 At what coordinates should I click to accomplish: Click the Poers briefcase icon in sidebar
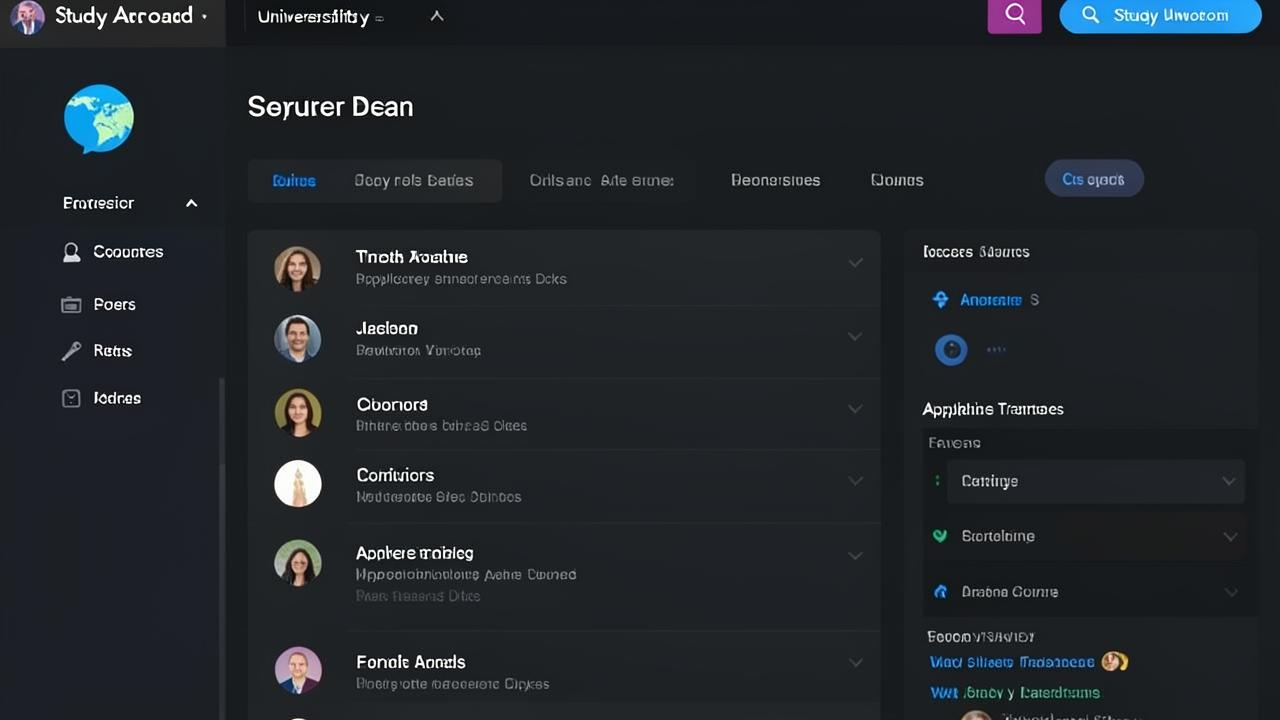(71, 305)
